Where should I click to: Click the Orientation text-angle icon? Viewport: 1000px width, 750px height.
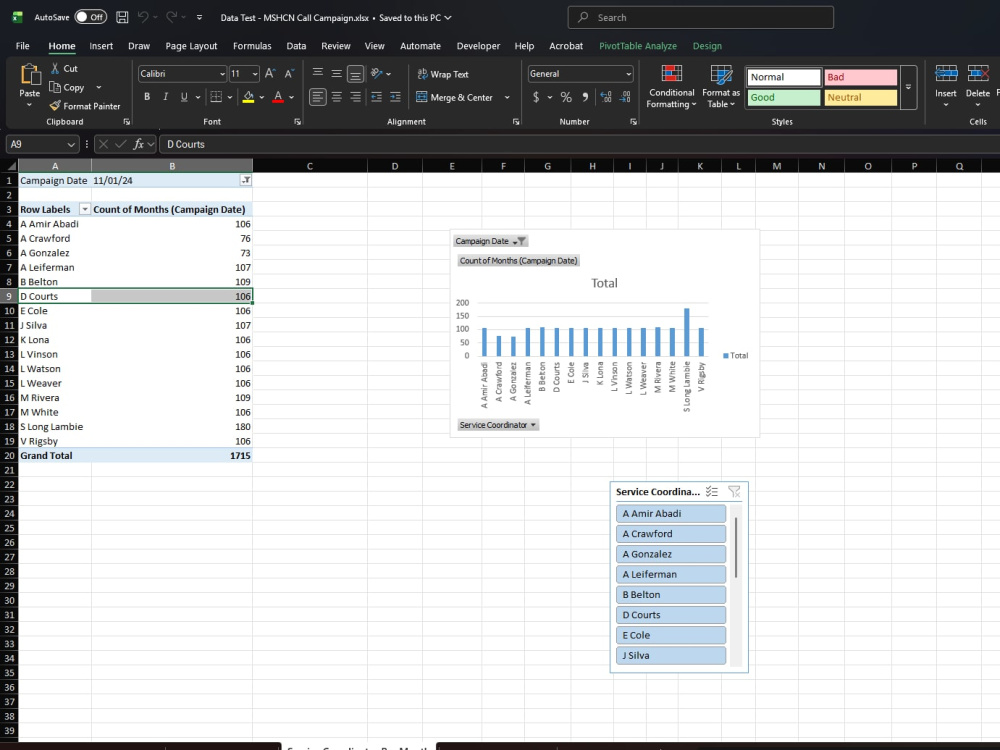coord(377,73)
